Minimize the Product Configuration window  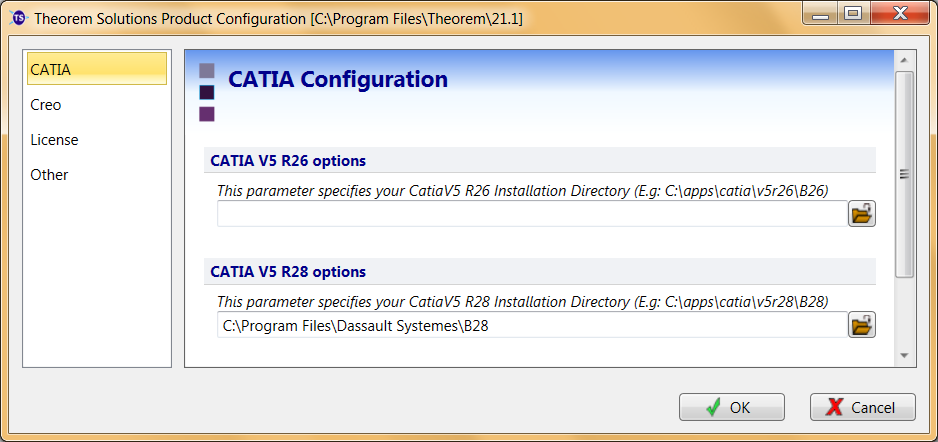(821, 13)
